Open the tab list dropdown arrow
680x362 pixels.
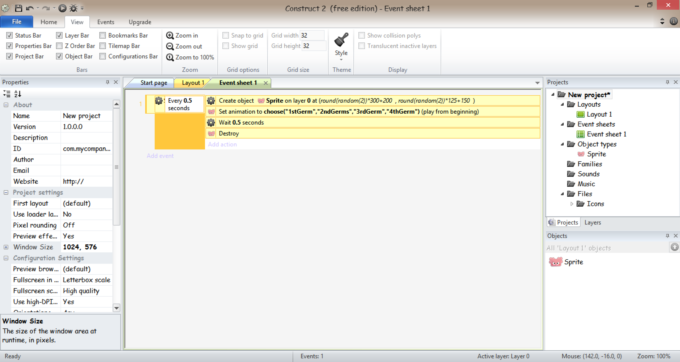coord(537,83)
